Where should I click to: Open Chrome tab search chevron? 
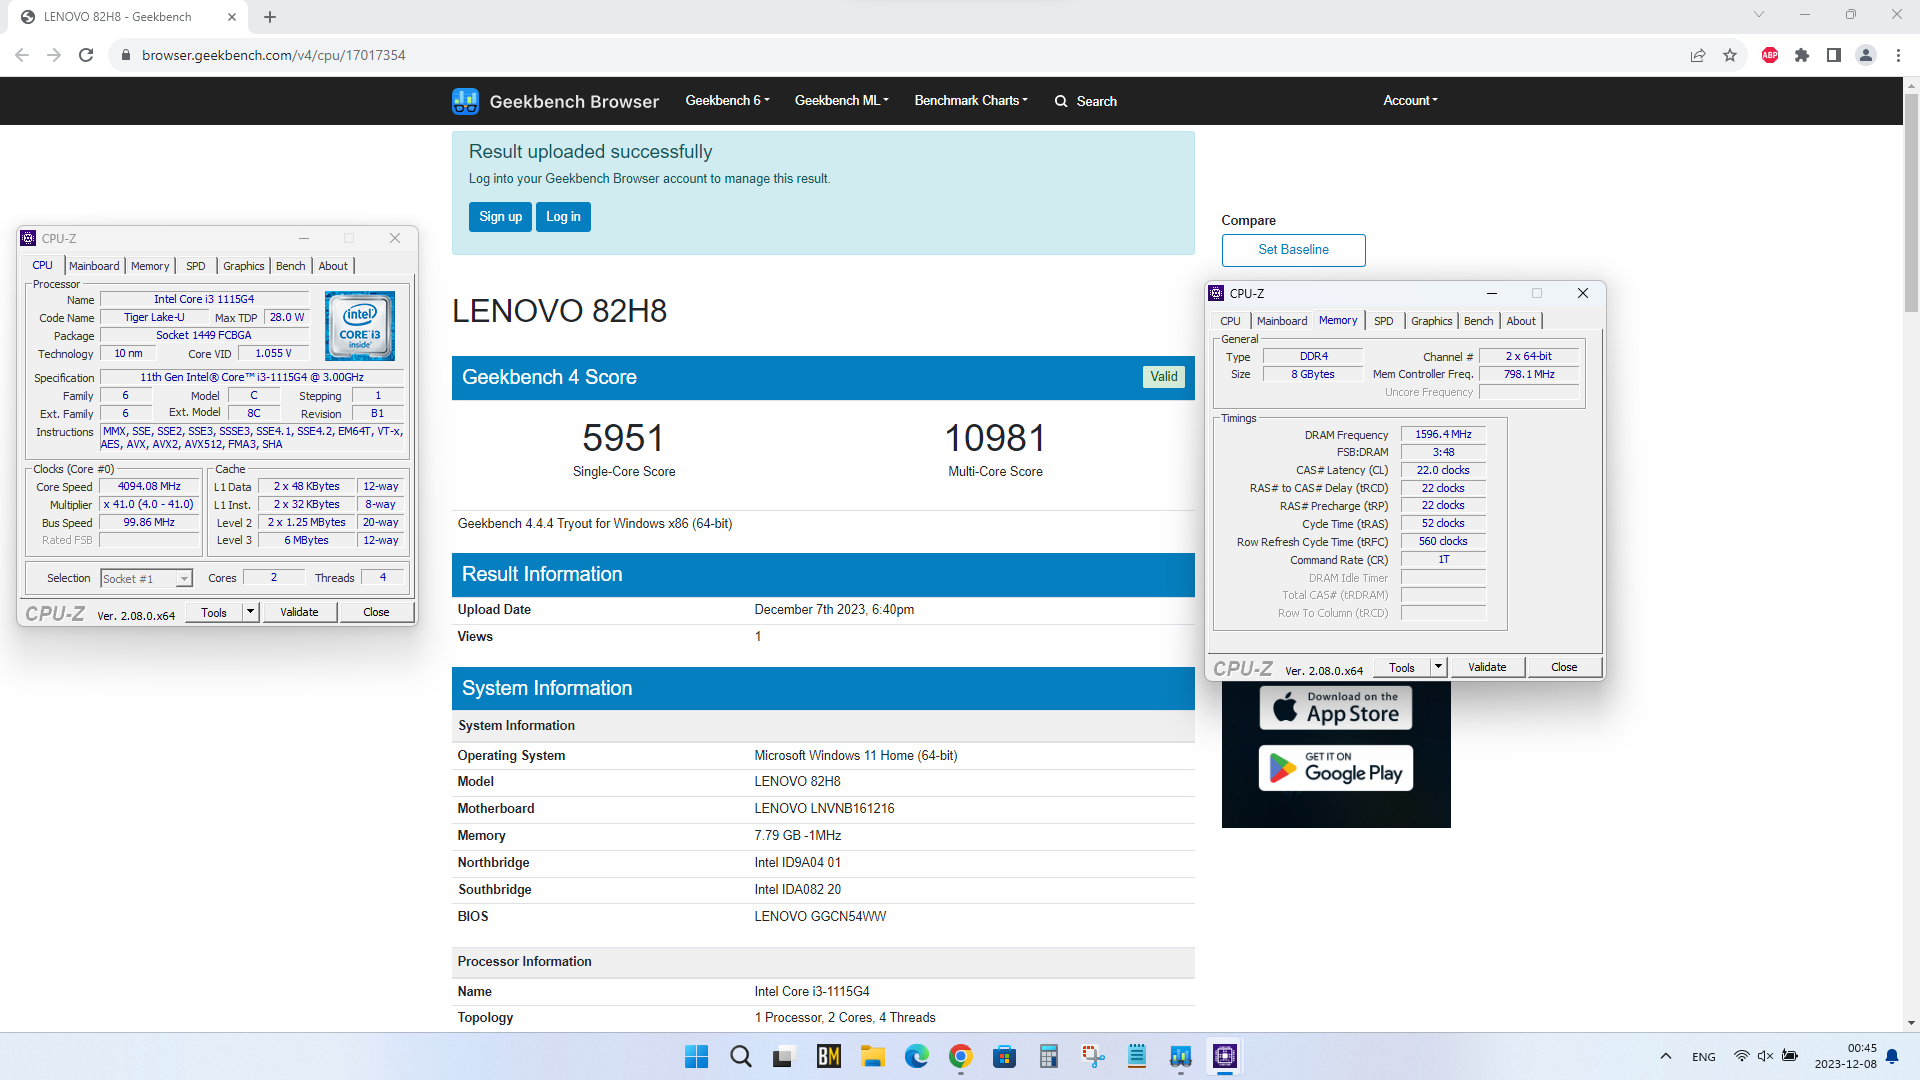pyautogui.click(x=1758, y=15)
